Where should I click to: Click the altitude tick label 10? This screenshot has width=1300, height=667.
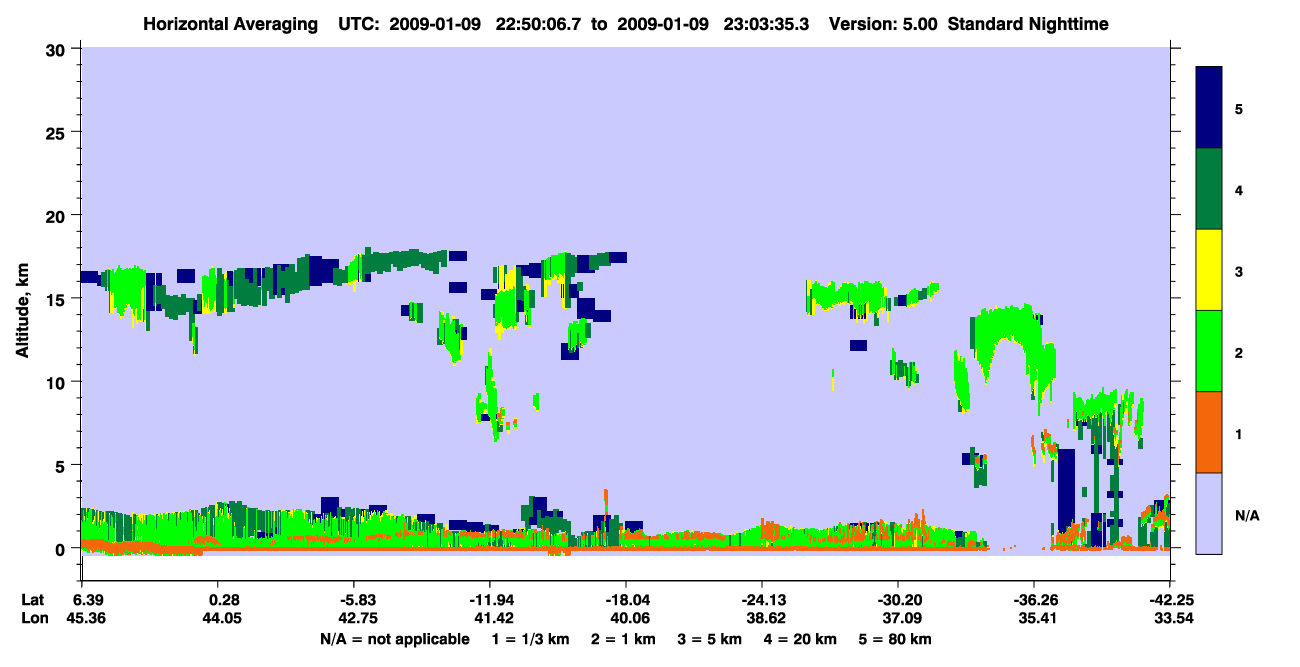(57, 382)
